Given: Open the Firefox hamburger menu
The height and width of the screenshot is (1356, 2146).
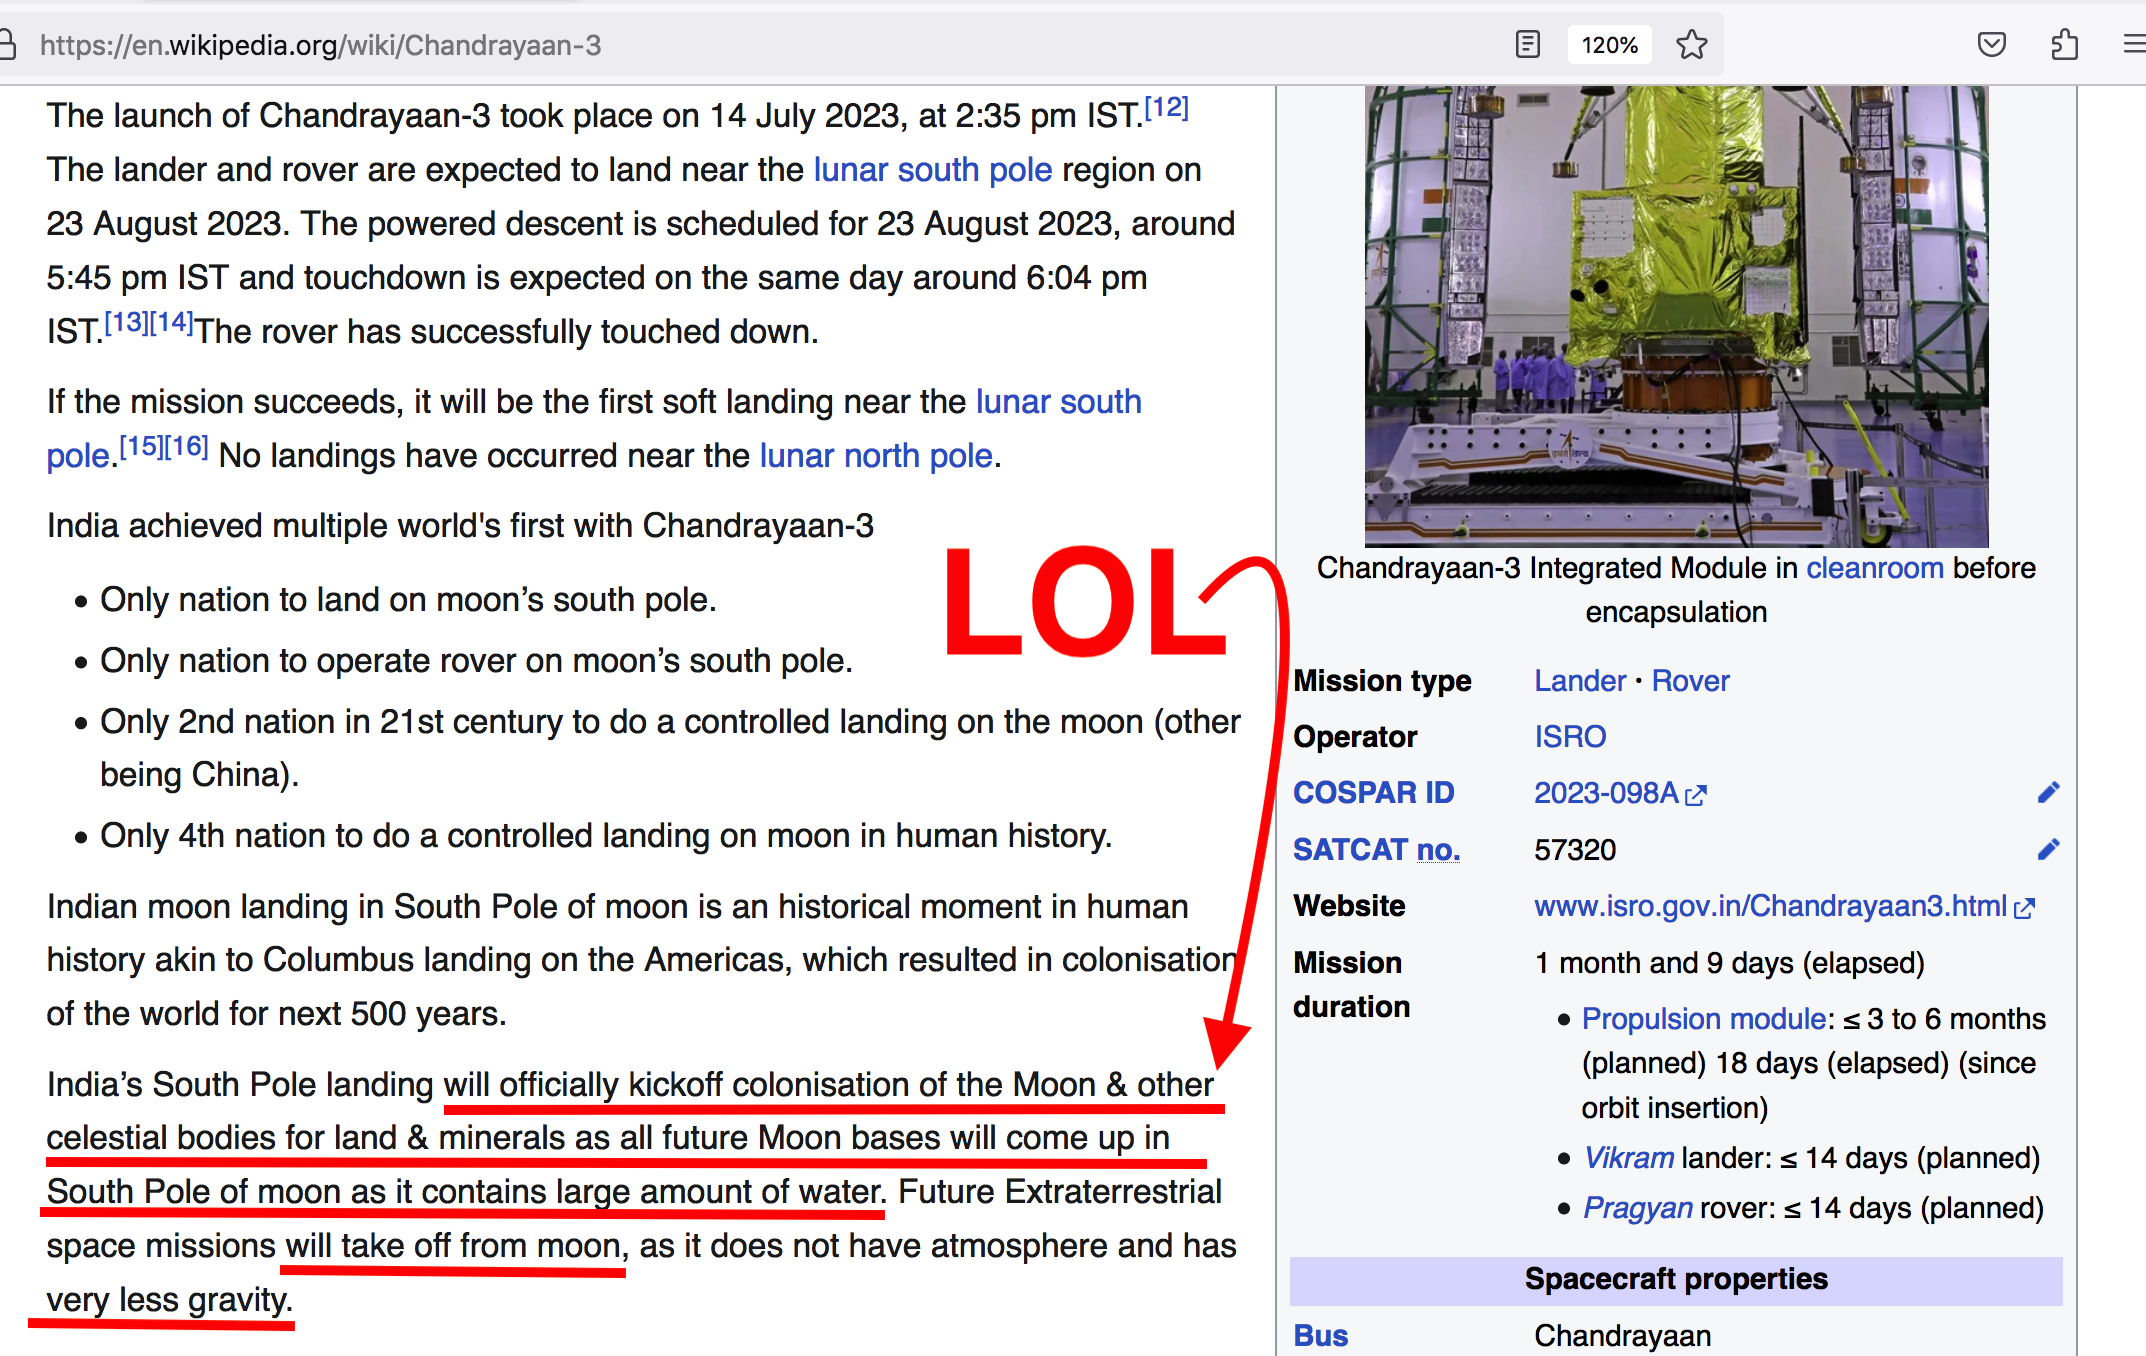Looking at the screenshot, I should pyautogui.click(x=2133, y=45).
